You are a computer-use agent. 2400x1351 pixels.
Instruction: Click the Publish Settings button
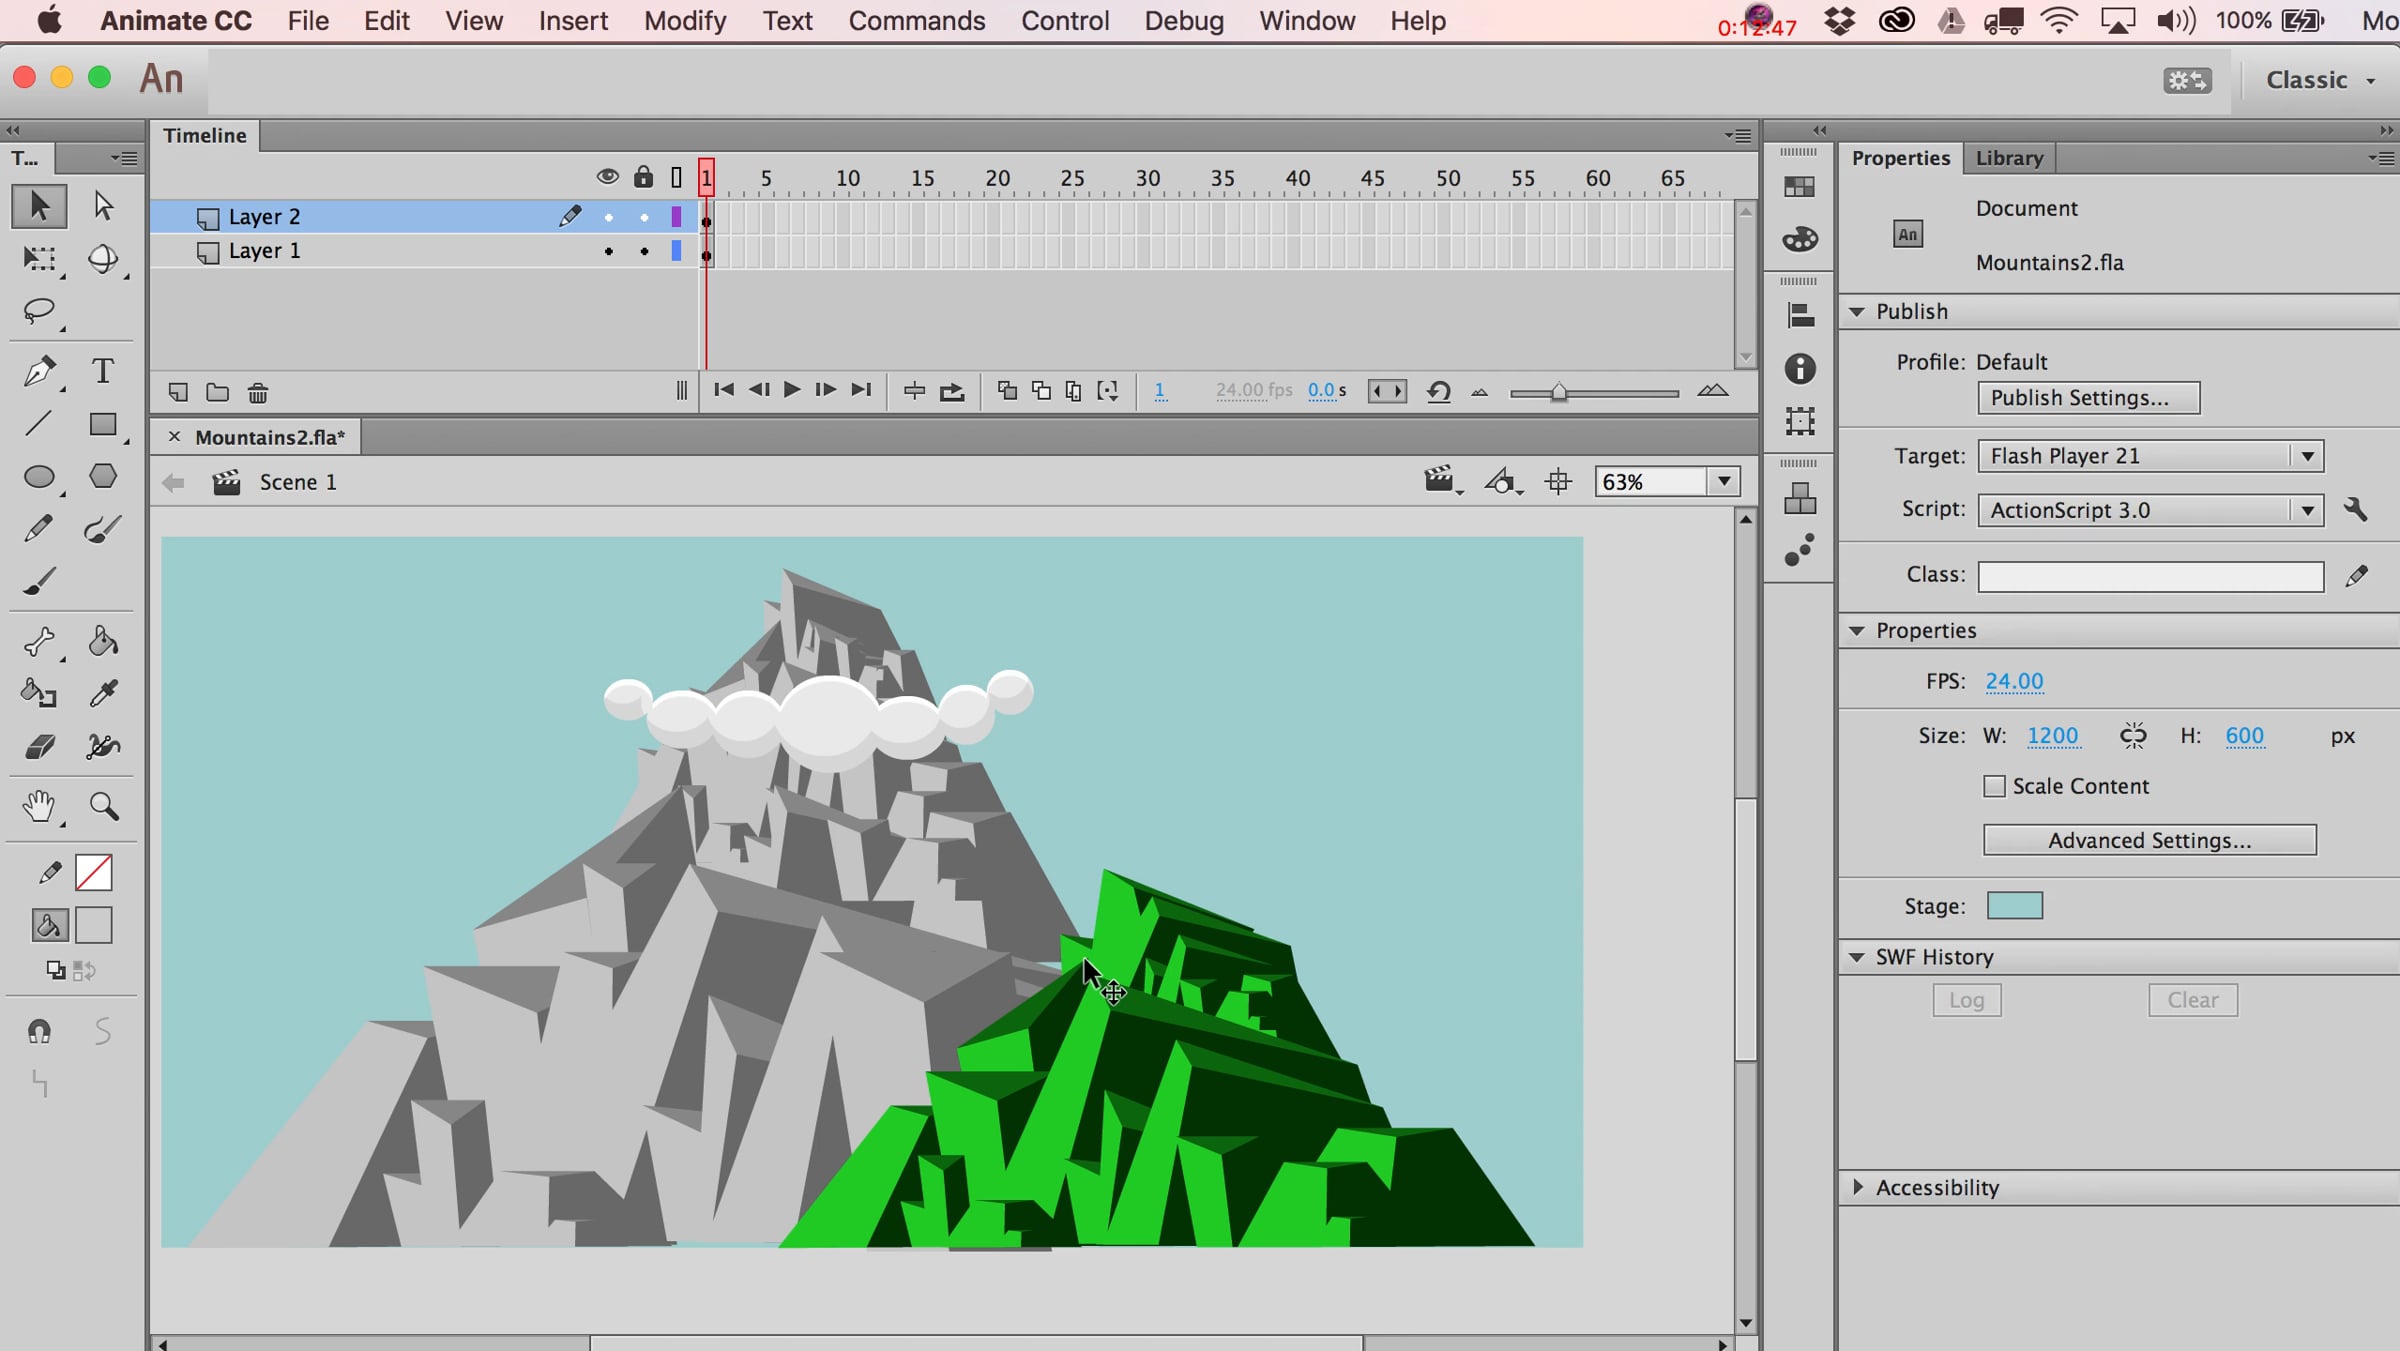[2088, 398]
